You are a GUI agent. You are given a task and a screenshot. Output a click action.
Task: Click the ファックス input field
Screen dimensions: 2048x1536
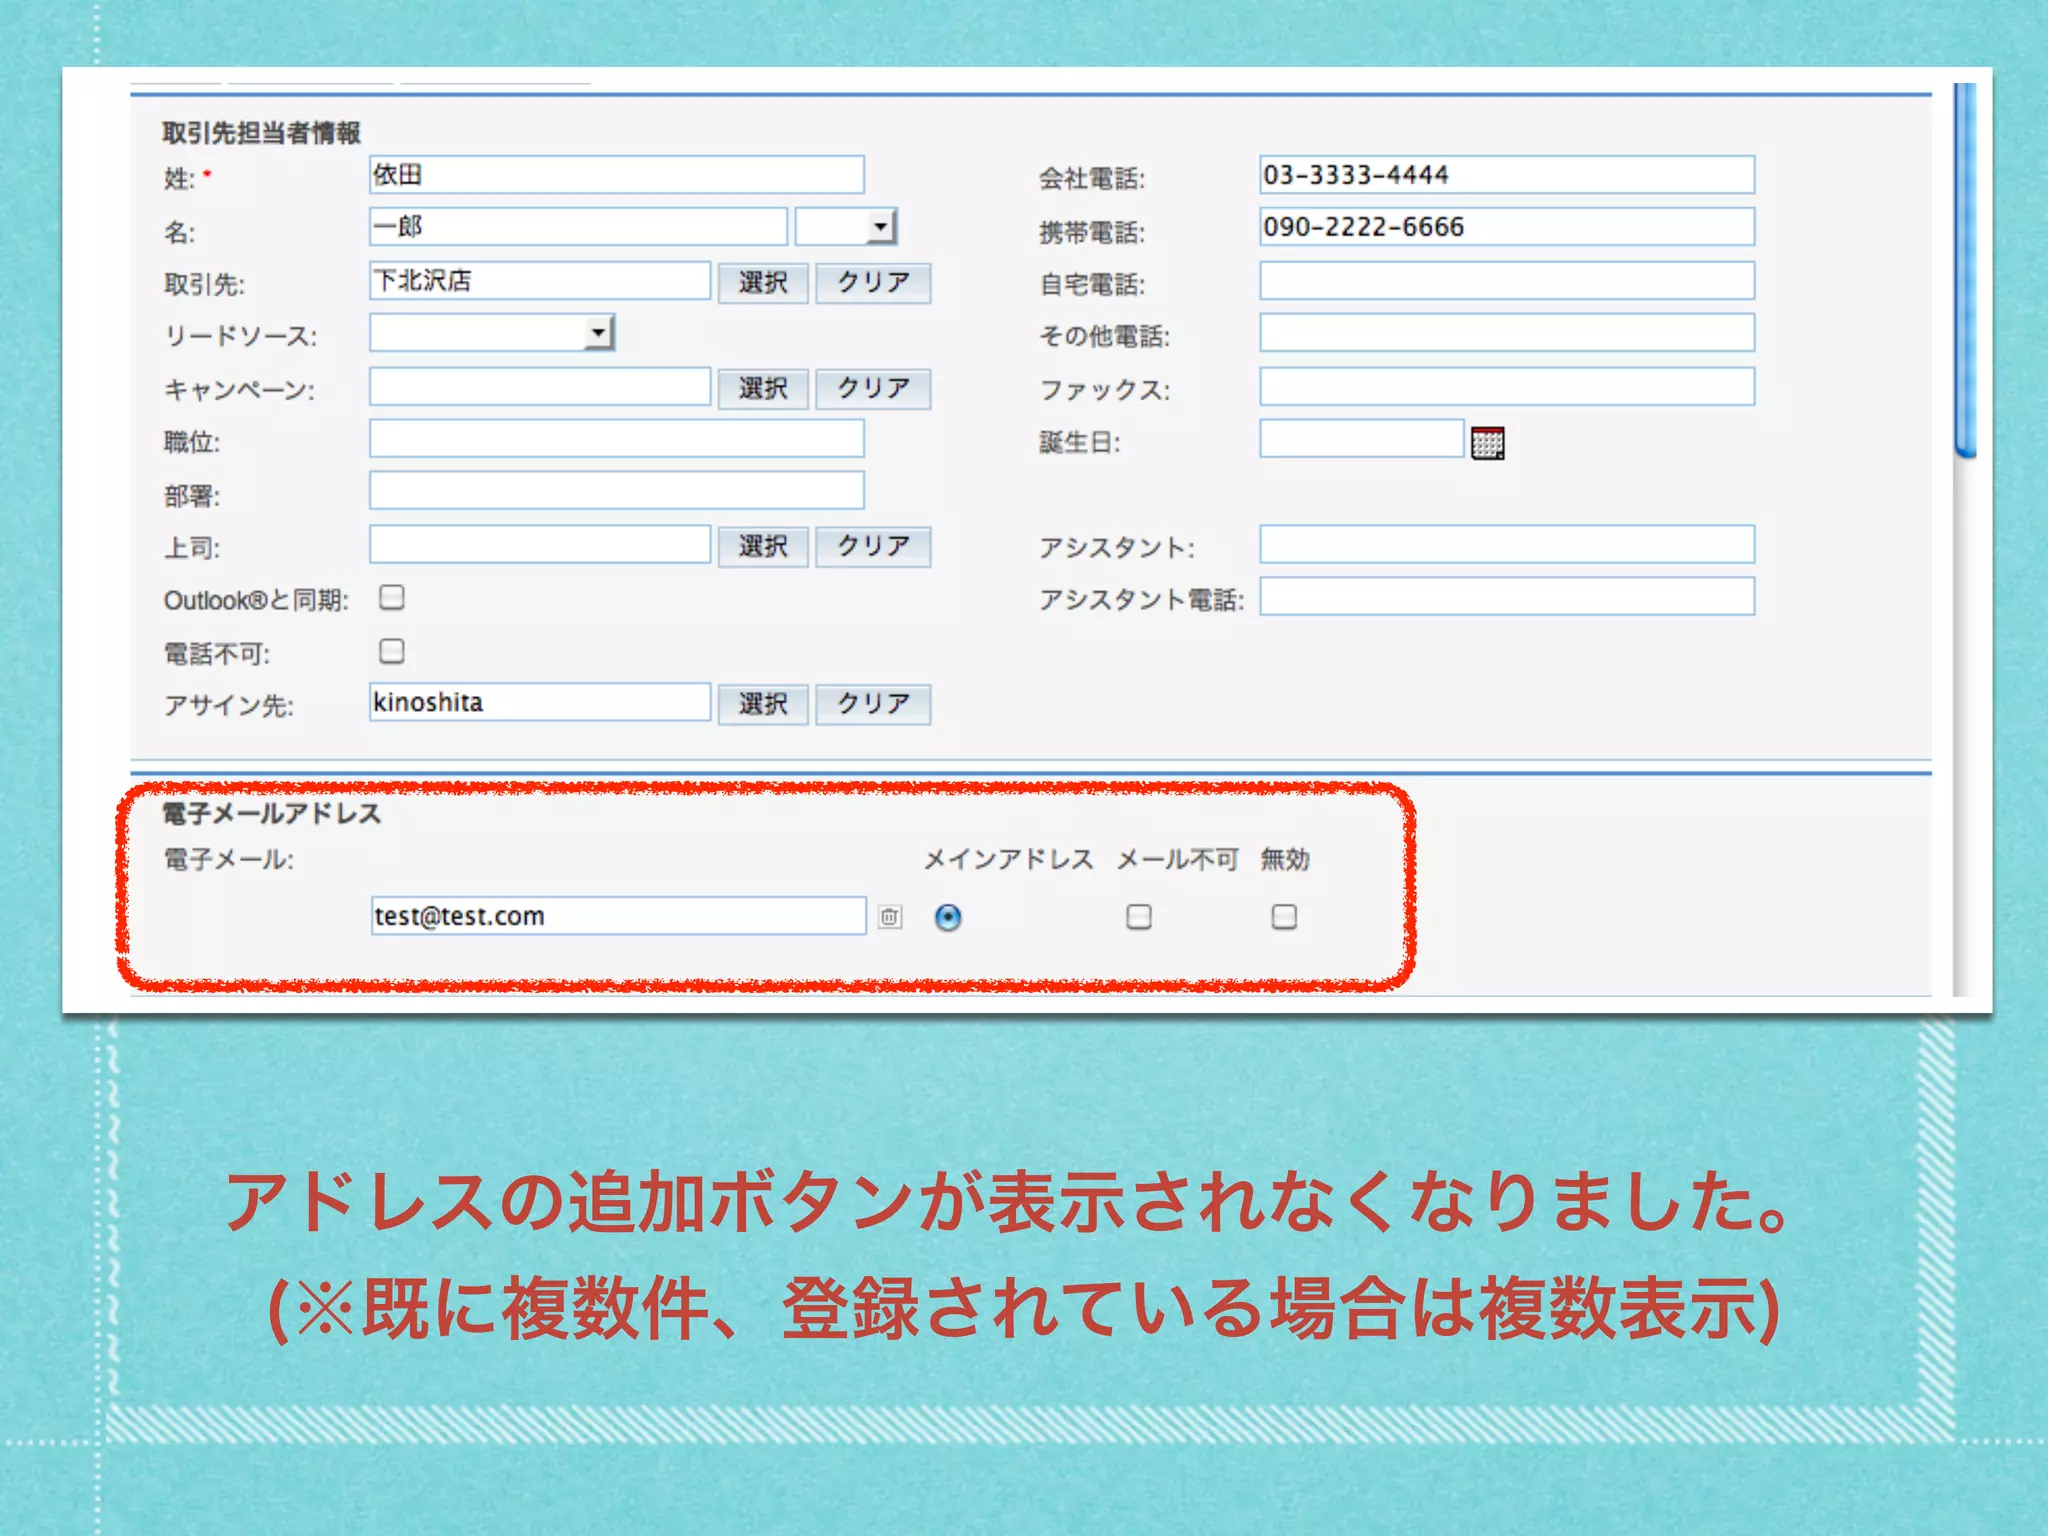point(1507,386)
